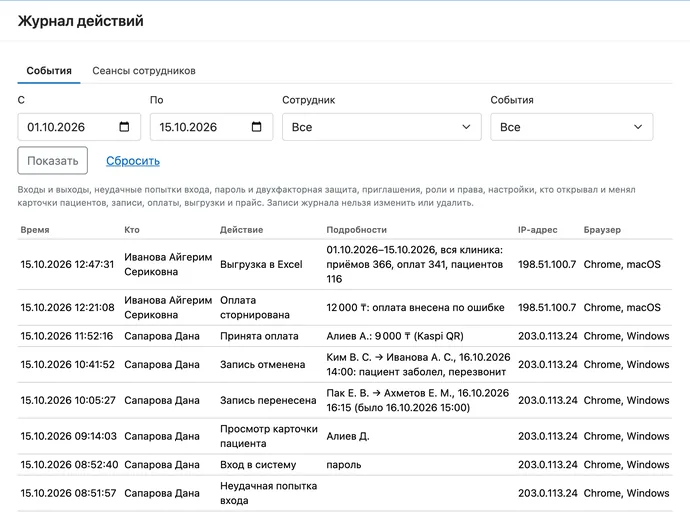Click details приёмов 366, оплат 341
The width and height of the screenshot is (690, 523).
click(x=415, y=265)
